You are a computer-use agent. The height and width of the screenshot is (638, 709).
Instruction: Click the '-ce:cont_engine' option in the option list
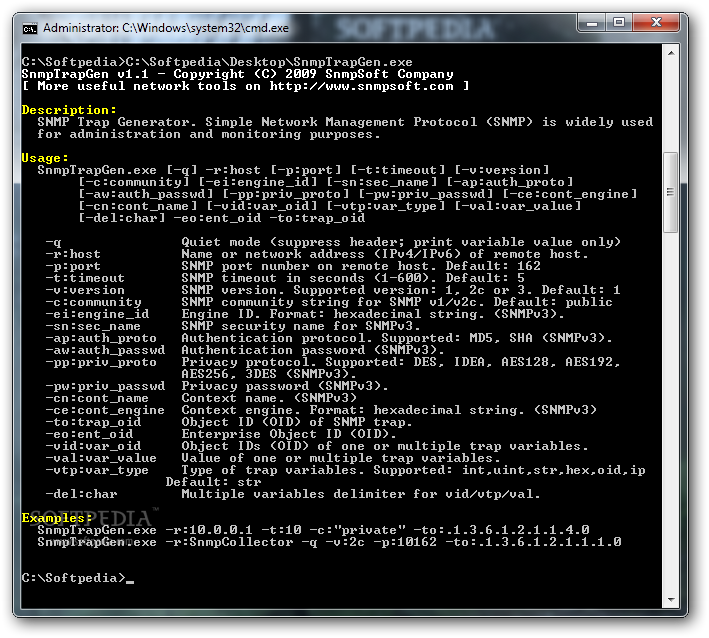[105, 410]
